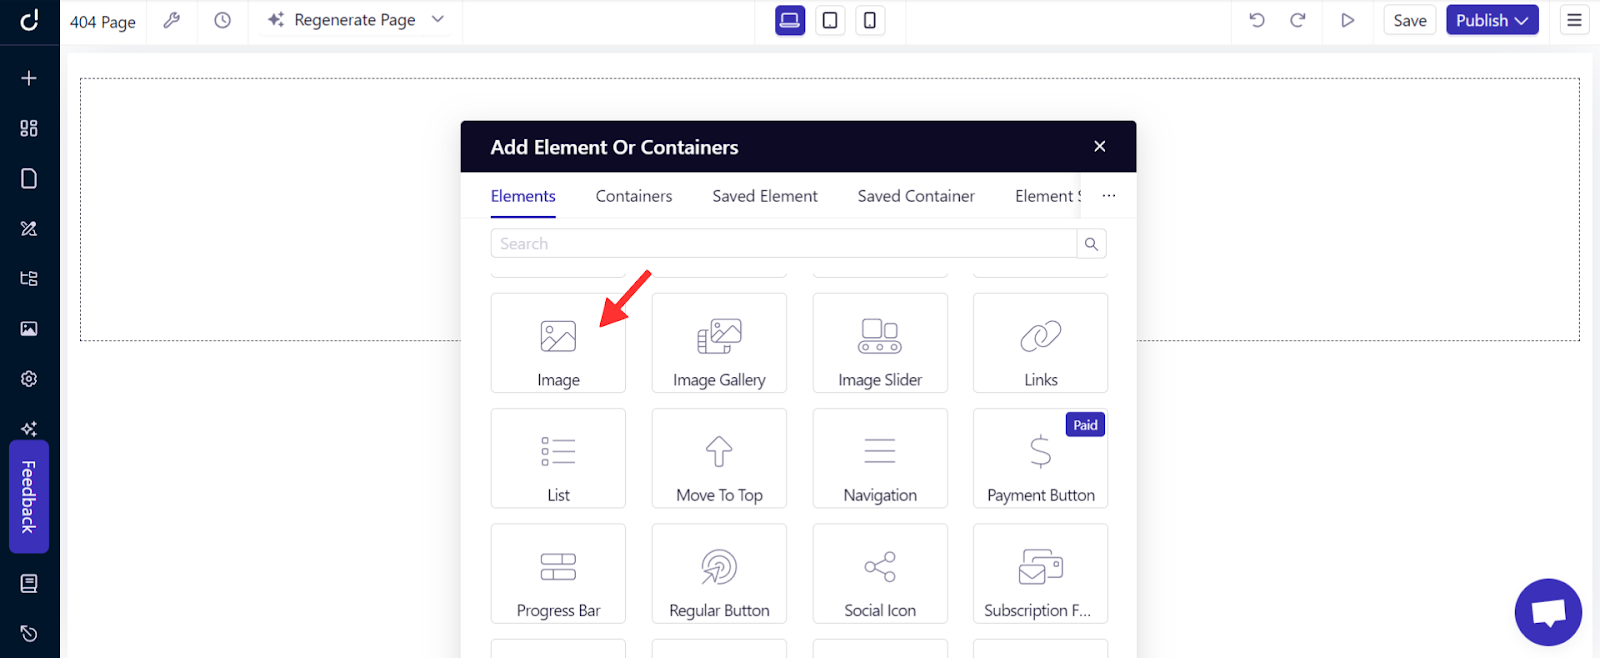Switch to the Saved Container tab

(916, 196)
